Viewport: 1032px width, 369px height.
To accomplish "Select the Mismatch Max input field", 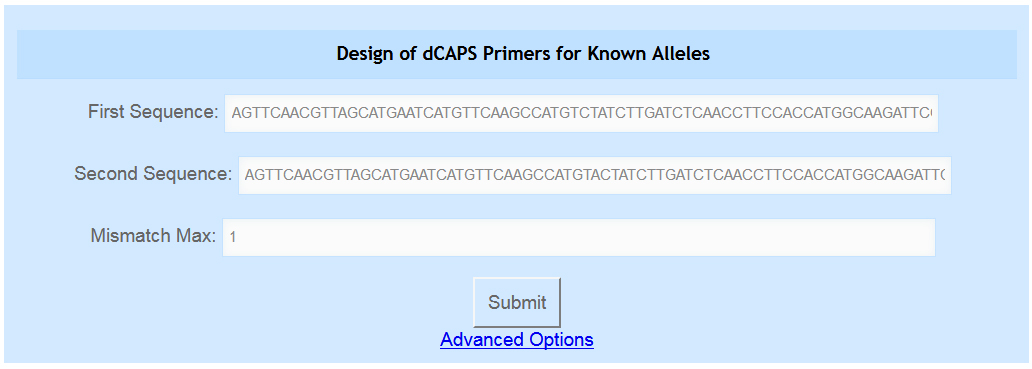I will point(579,237).
